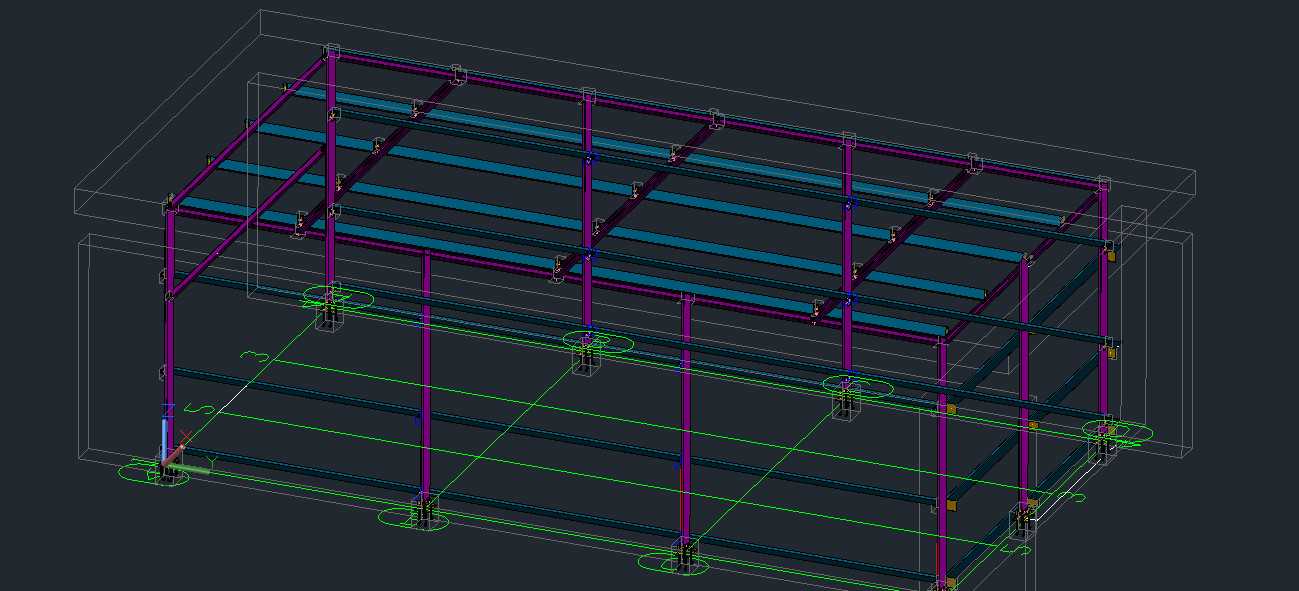The height and width of the screenshot is (591, 1299).
Task: Click the blue Z axis of the UCS icon
Action: [164, 439]
